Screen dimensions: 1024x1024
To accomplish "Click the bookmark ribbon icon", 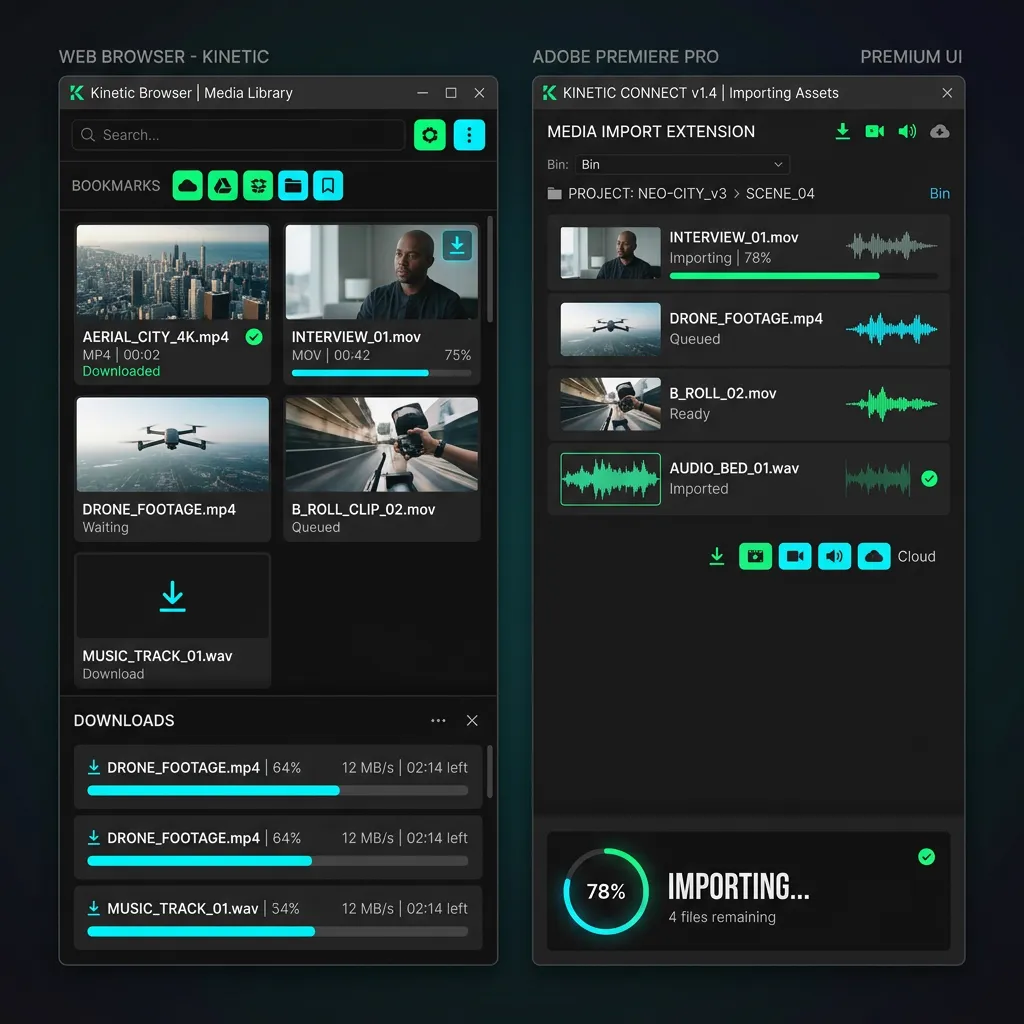I will [328, 185].
